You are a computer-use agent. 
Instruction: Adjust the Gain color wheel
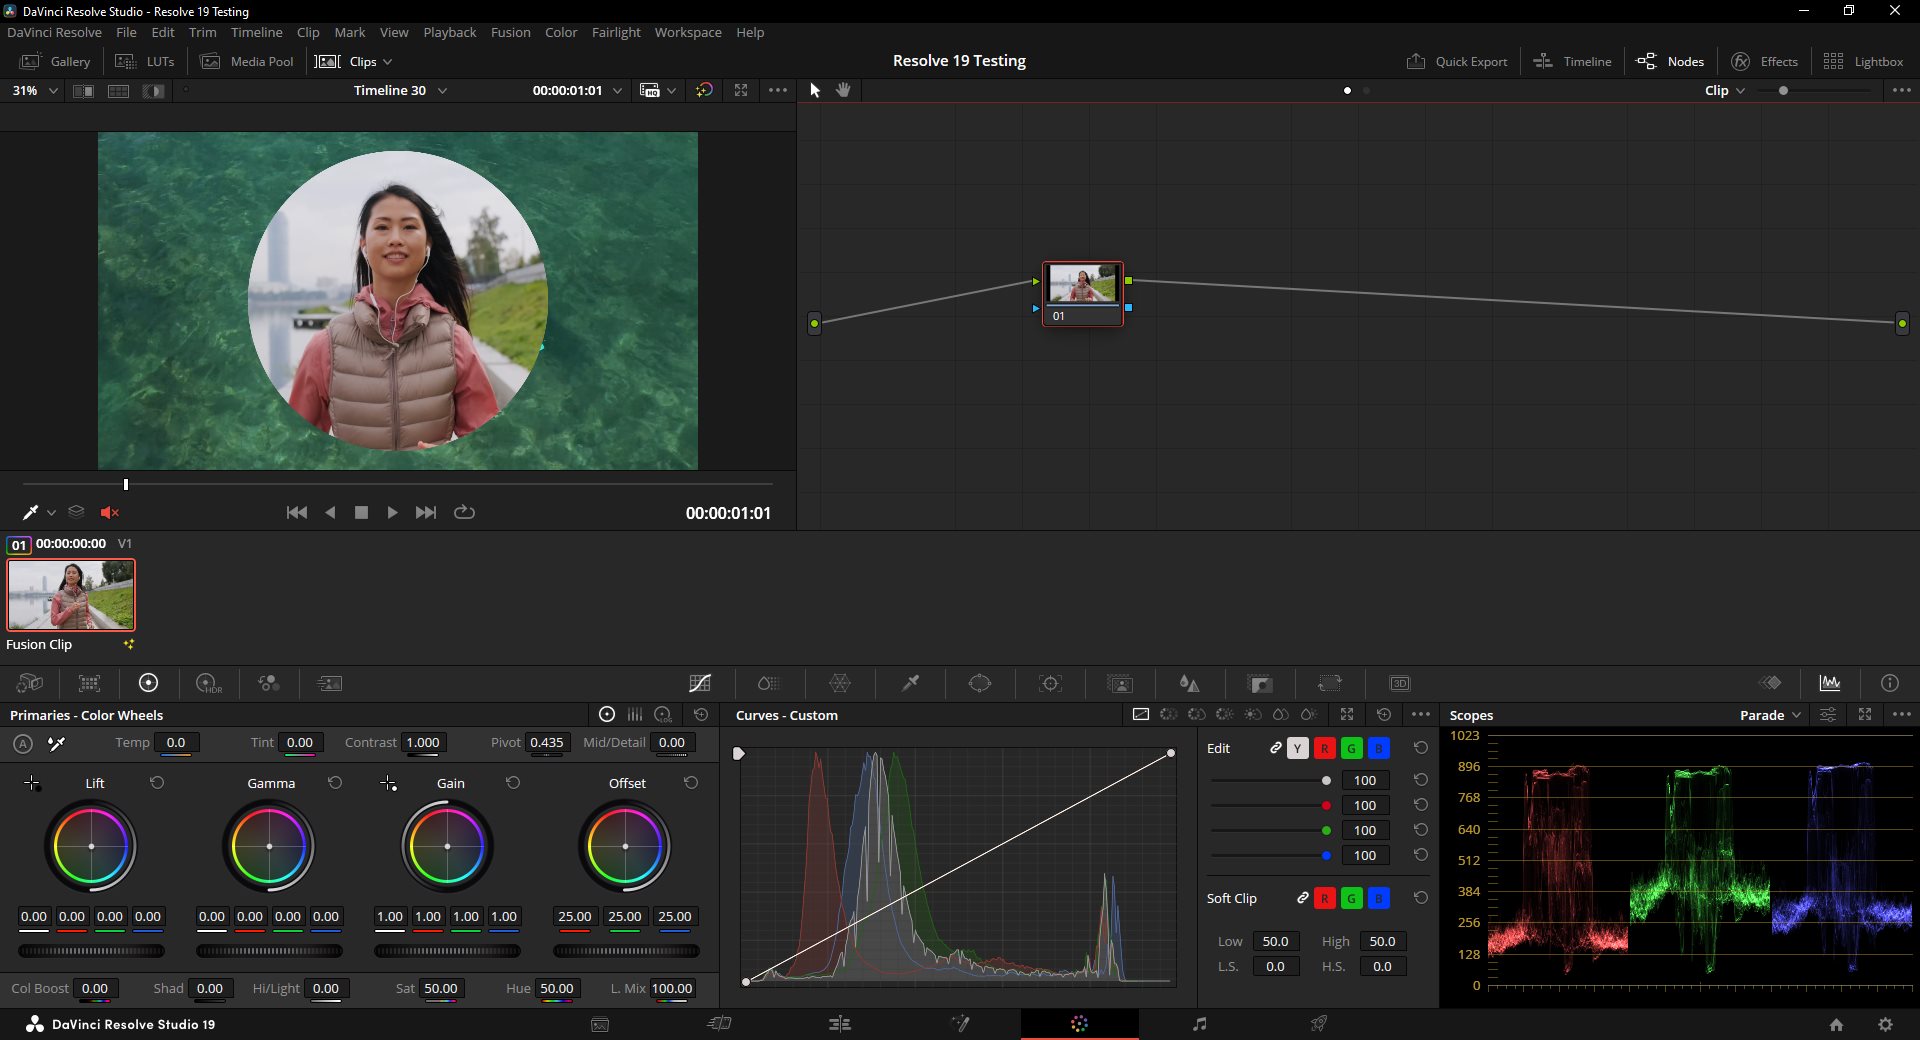coord(447,846)
